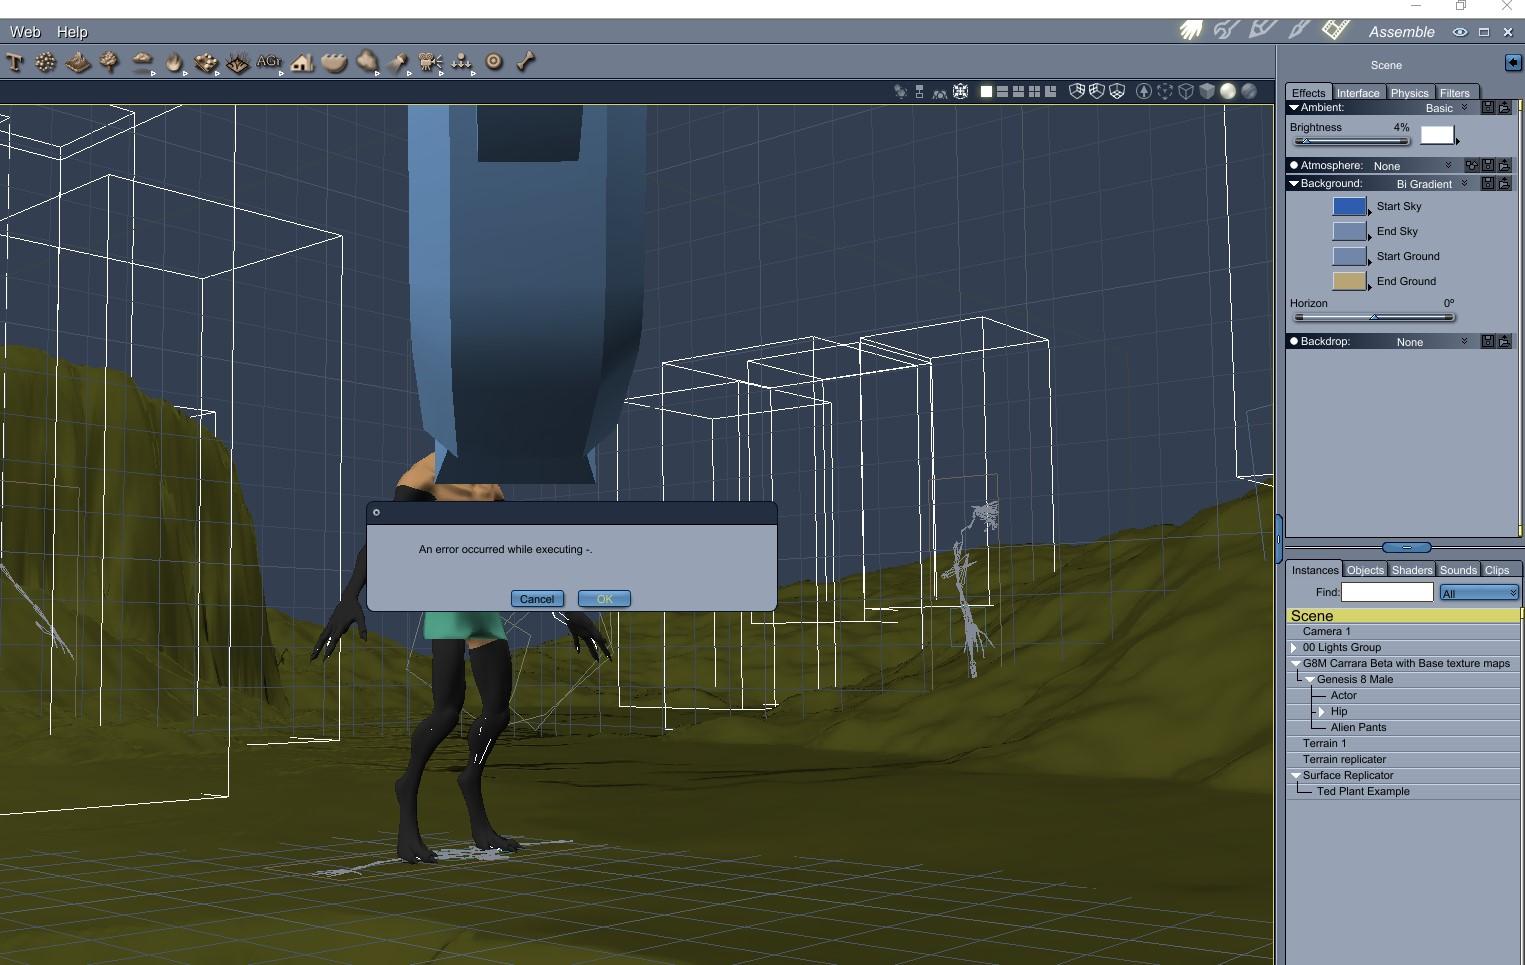The width and height of the screenshot is (1525, 965).
Task: Open the Shaders tab
Action: [1412, 570]
